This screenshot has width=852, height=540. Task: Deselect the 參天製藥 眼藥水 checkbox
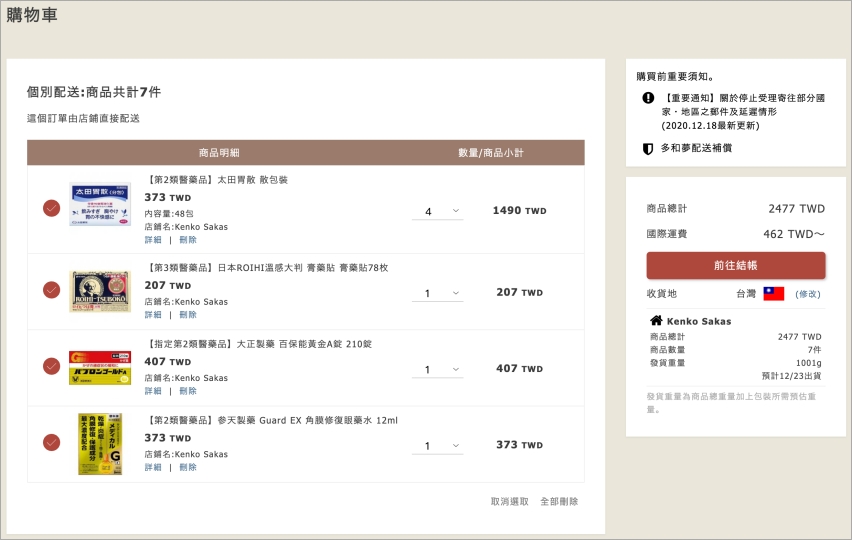point(51,442)
